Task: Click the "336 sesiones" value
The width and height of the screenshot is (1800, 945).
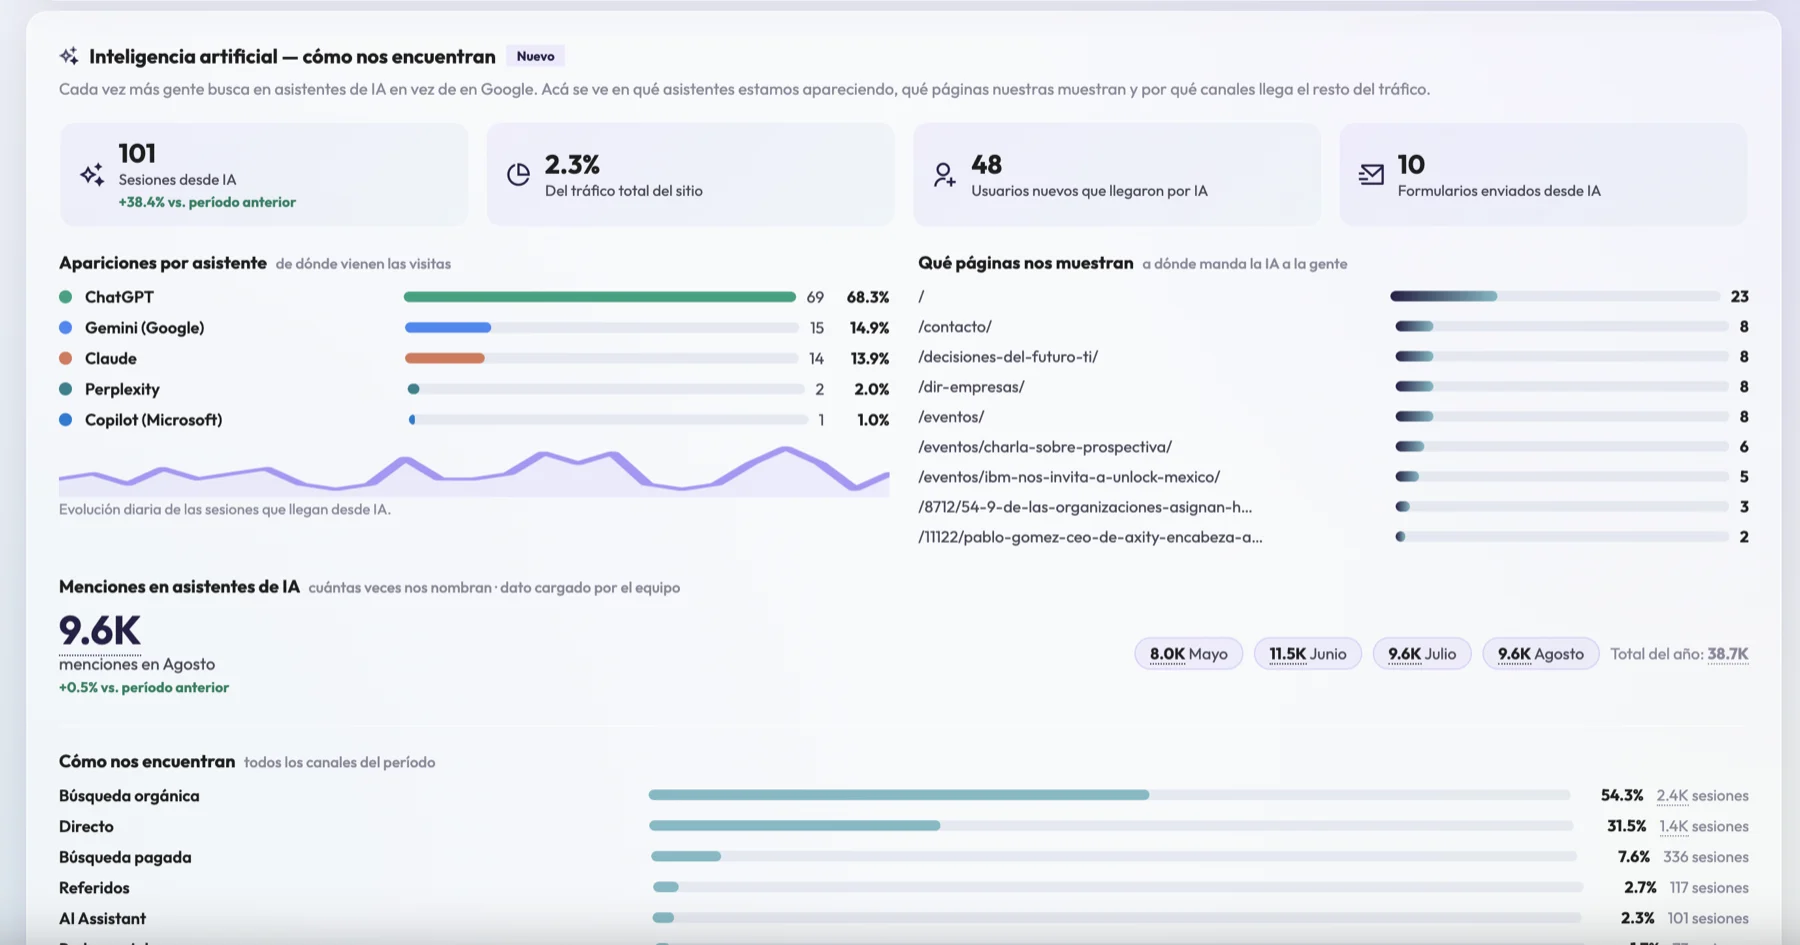Action: pyautogui.click(x=1706, y=857)
